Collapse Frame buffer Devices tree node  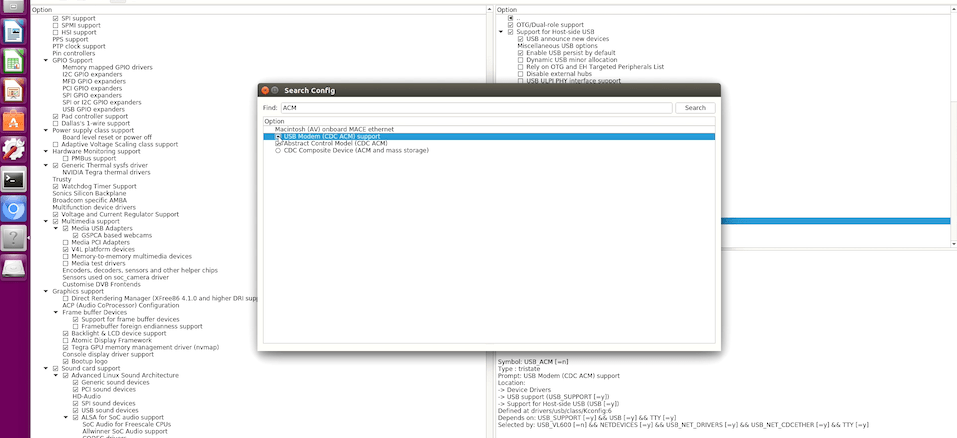click(56, 312)
